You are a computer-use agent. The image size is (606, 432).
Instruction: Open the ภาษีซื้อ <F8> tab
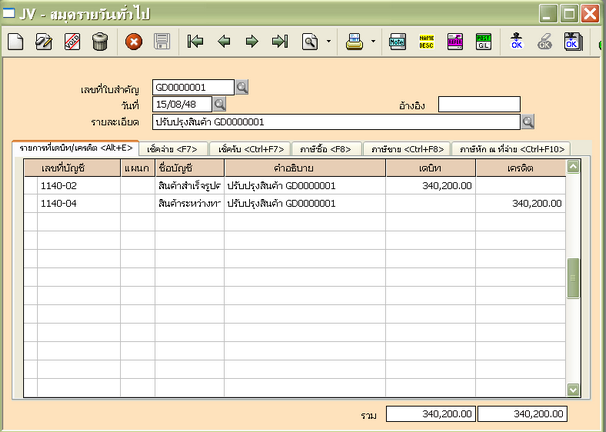[325, 148]
